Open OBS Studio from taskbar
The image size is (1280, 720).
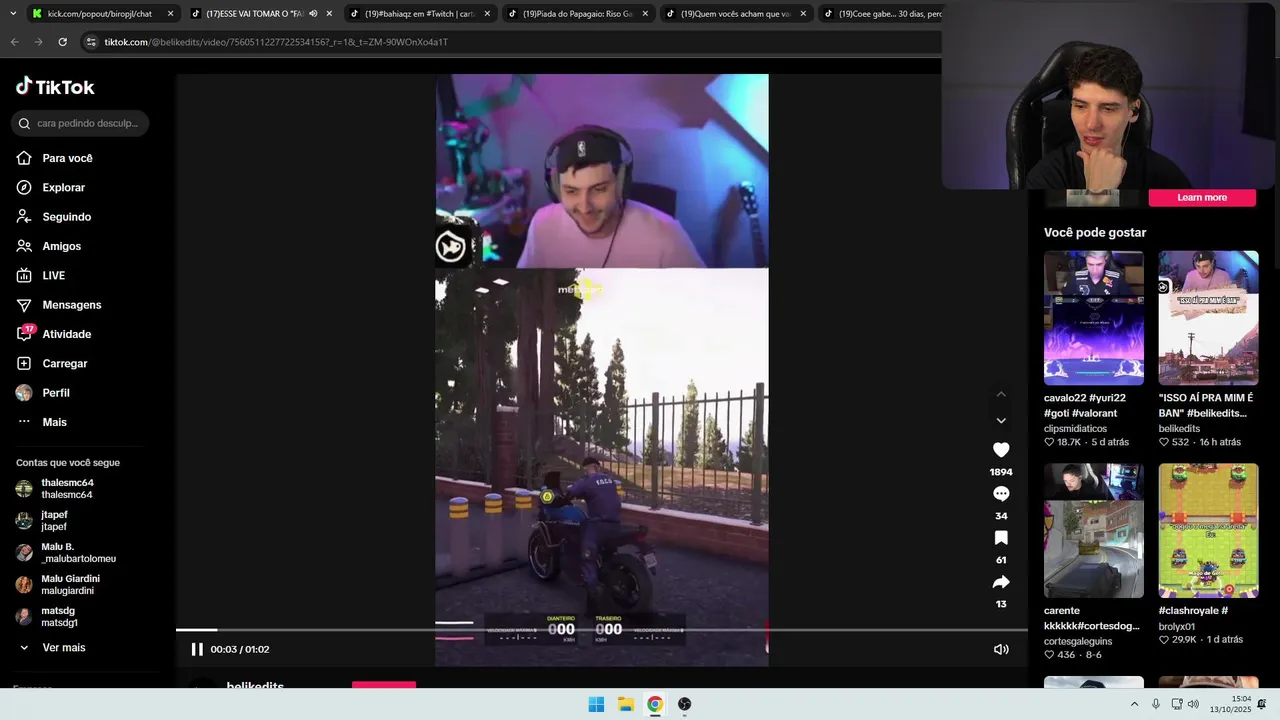tap(685, 704)
